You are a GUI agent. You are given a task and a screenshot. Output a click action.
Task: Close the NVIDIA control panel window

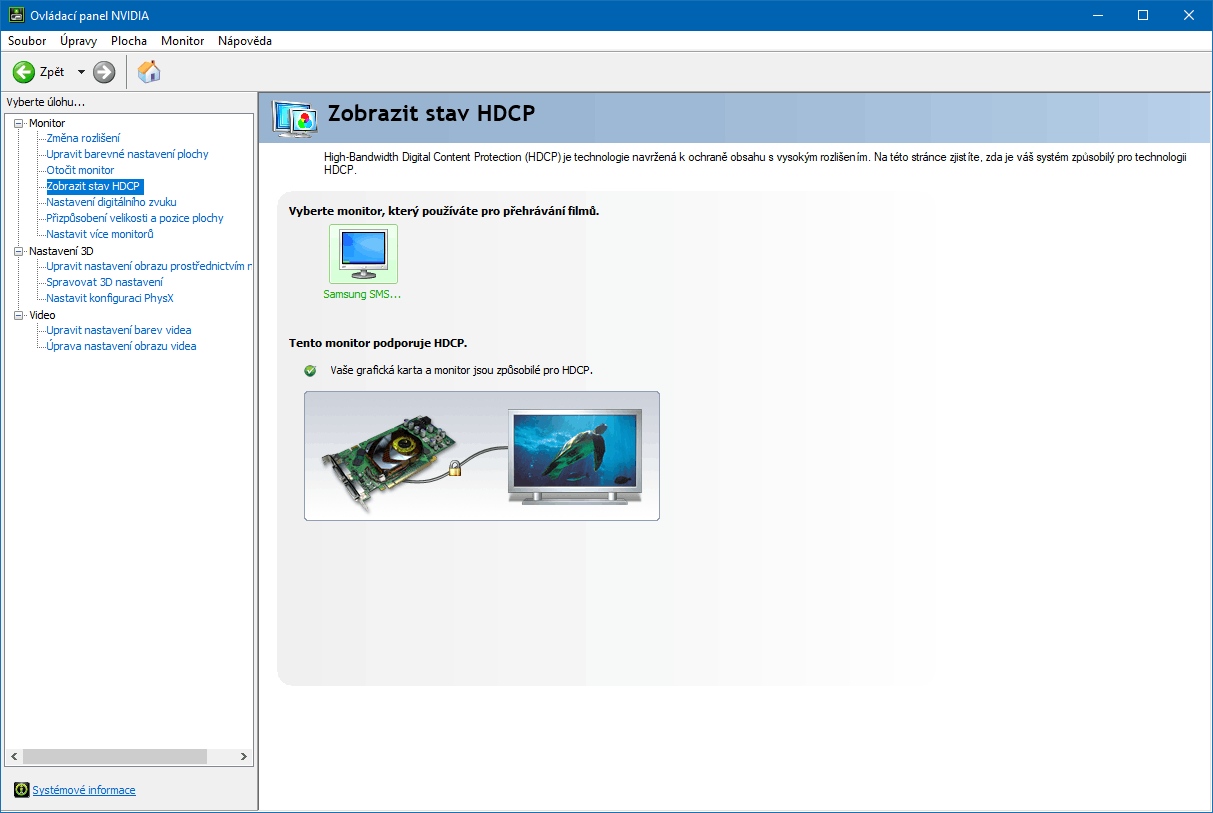point(1189,15)
